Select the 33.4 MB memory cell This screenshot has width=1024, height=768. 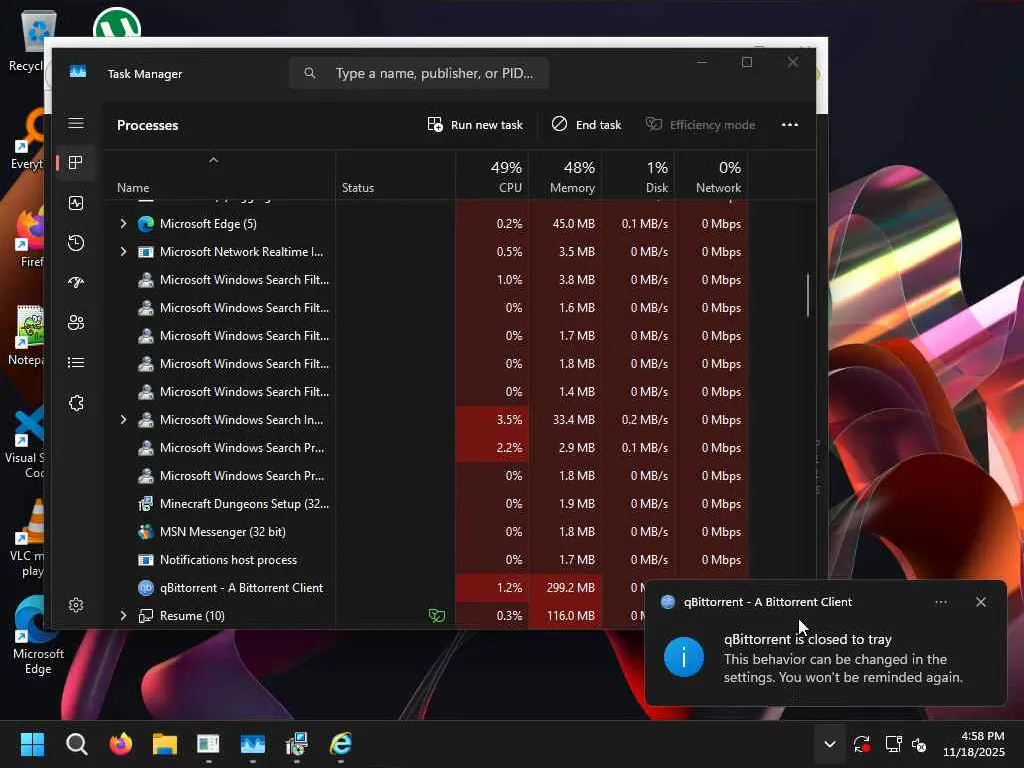(566, 420)
